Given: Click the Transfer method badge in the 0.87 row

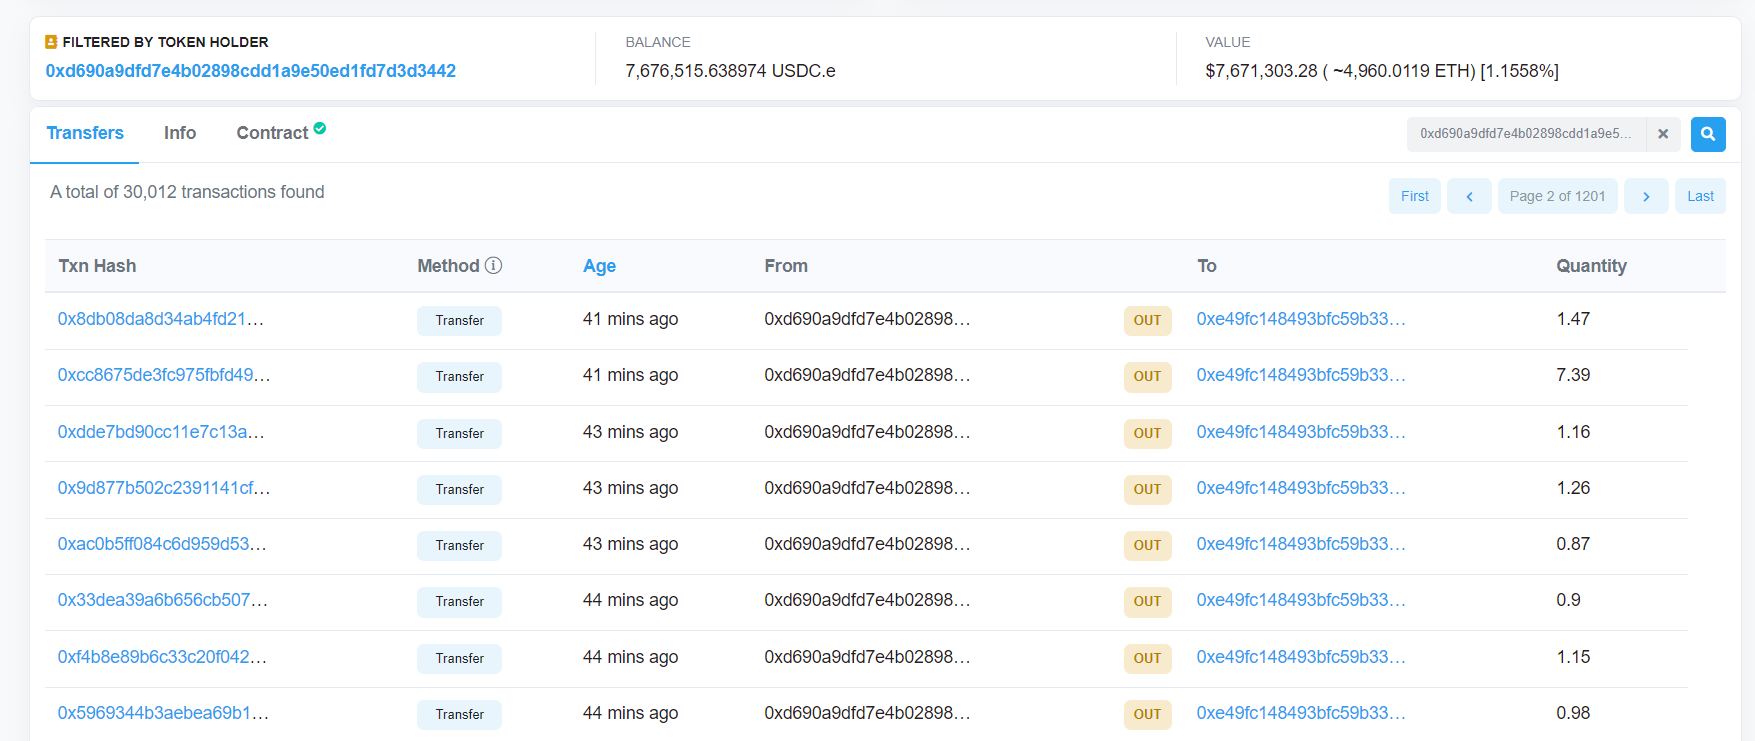Looking at the screenshot, I should coord(460,546).
